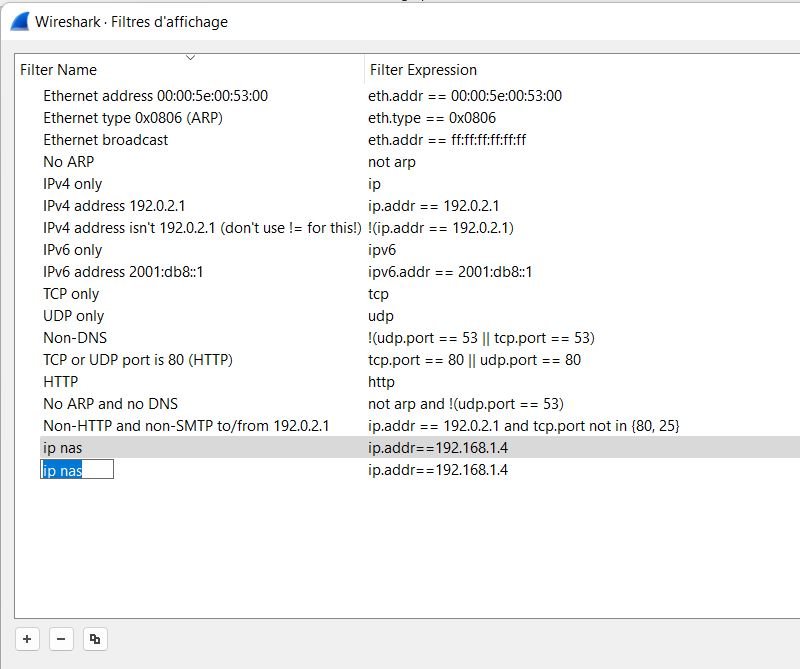The height and width of the screenshot is (669, 800).
Task: Click the copy filter button
Action: coord(95,638)
